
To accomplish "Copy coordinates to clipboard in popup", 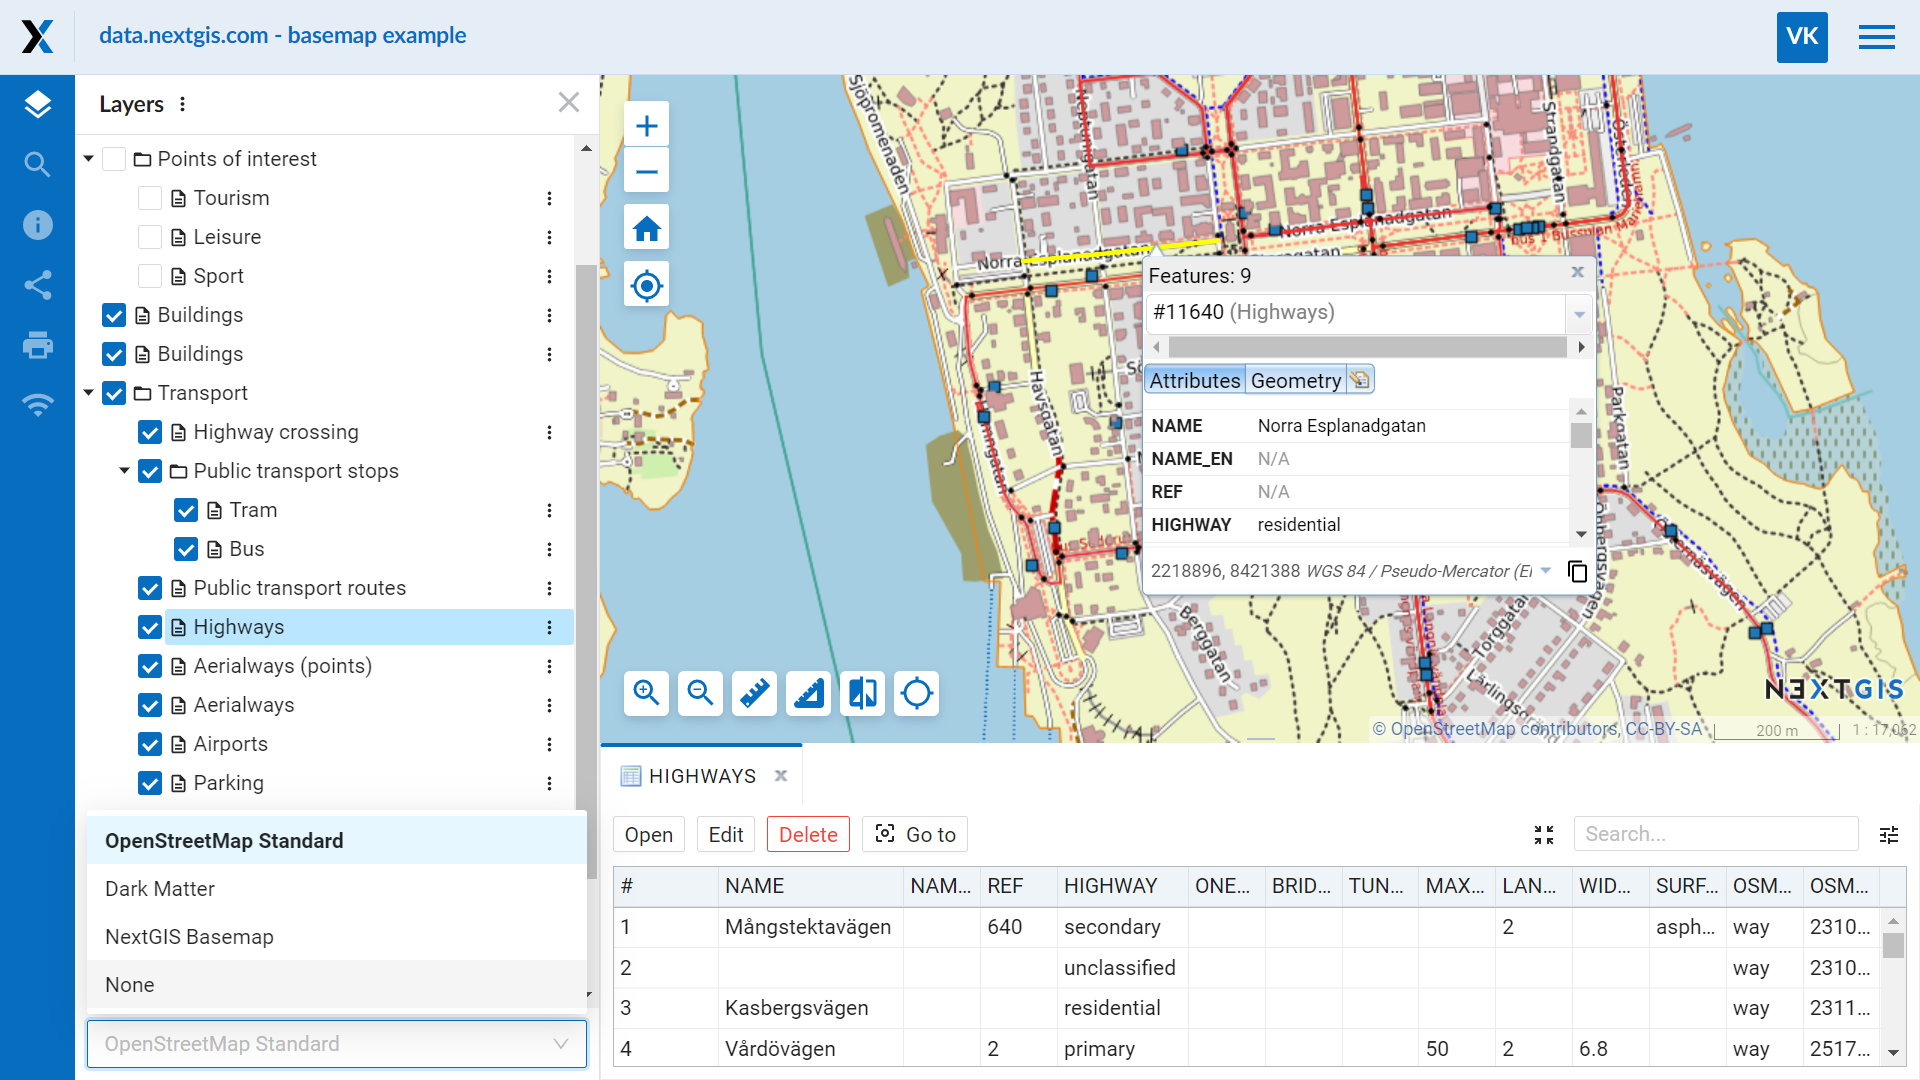I will [x=1577, y=571].
